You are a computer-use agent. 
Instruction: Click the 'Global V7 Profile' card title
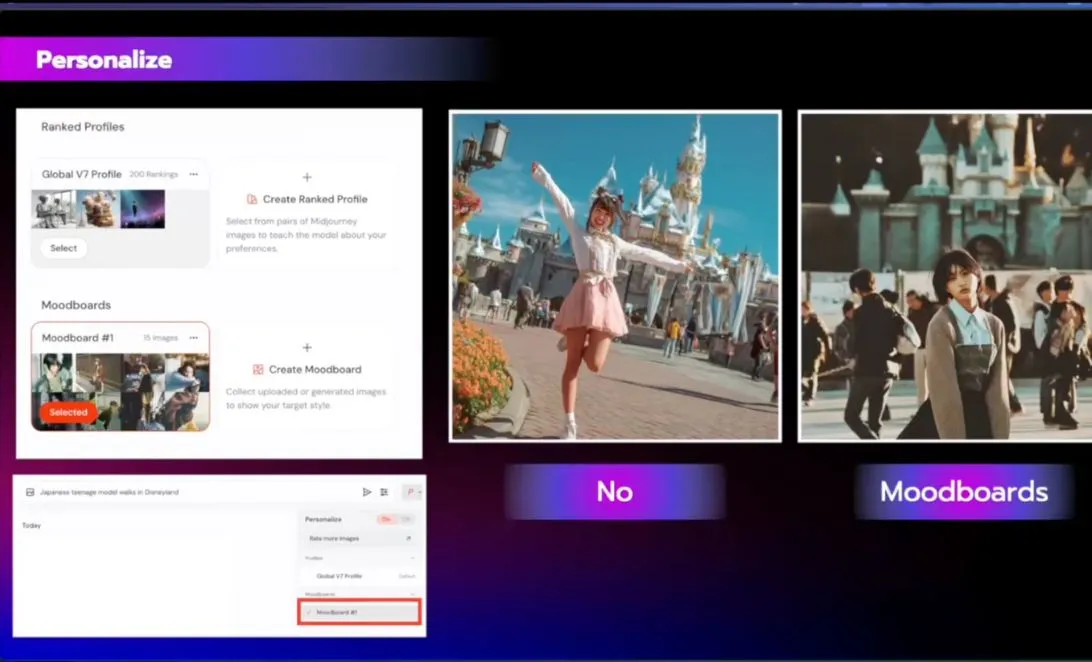(x=81, y=174)
